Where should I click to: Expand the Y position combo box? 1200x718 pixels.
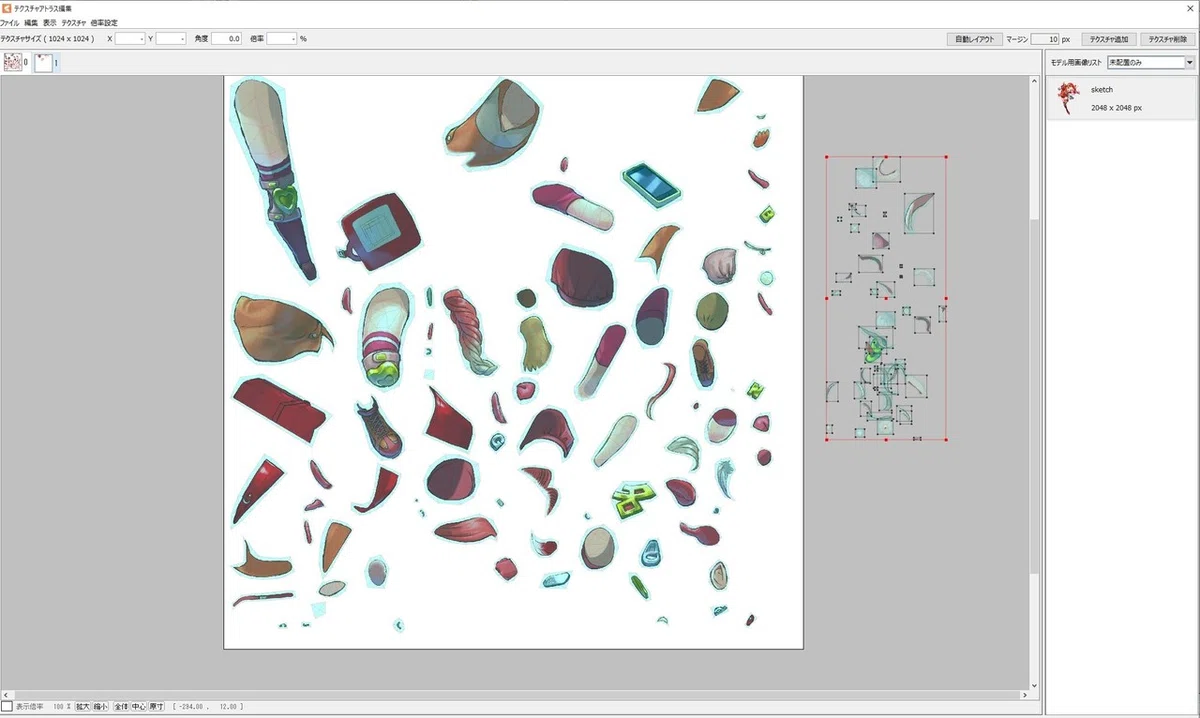171,38
